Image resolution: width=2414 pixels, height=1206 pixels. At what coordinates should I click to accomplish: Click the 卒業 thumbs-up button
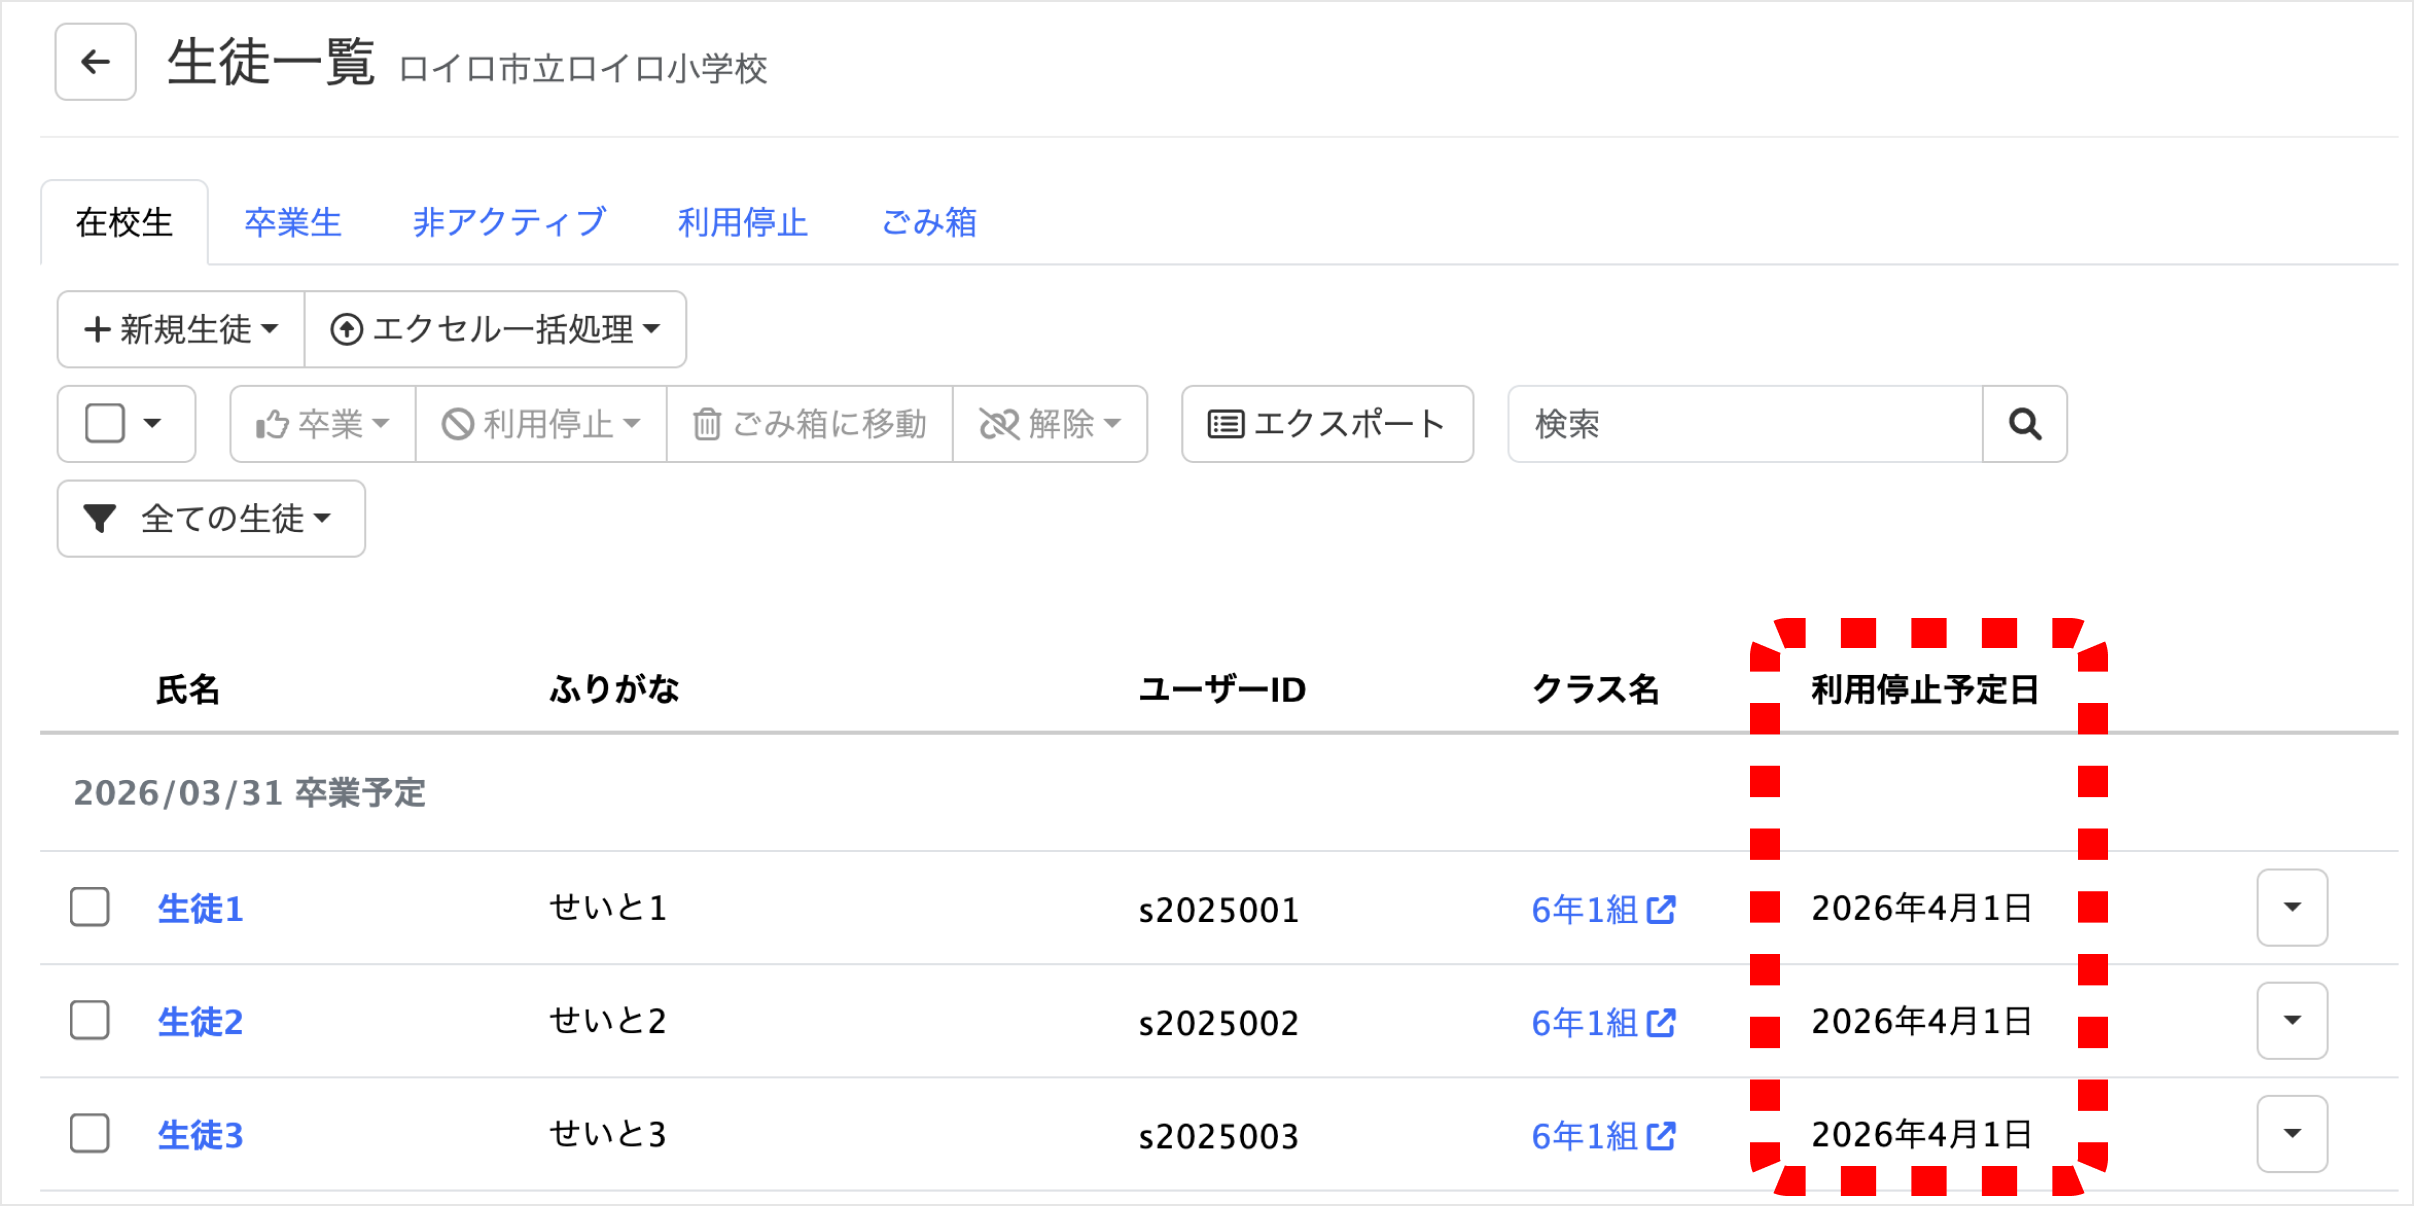(322, 424)
